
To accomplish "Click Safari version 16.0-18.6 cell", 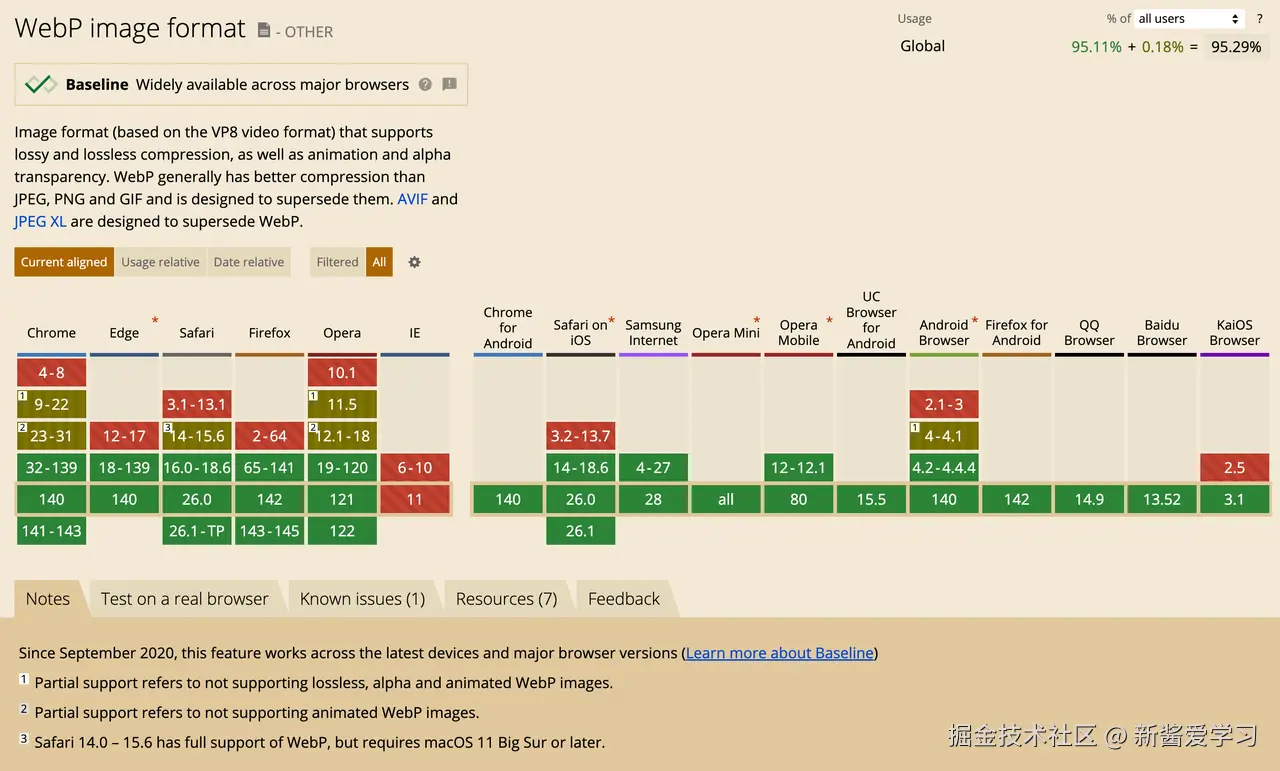I will pyautogui.click(x=197, y=467).
